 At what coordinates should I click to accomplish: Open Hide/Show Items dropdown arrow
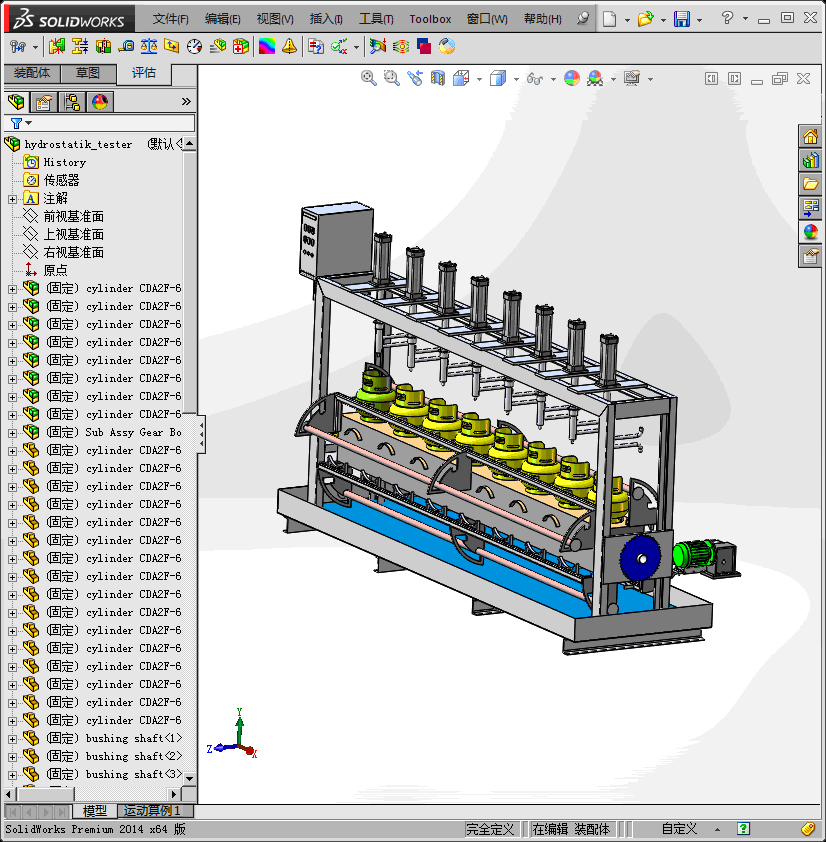(x=553, y=79)
